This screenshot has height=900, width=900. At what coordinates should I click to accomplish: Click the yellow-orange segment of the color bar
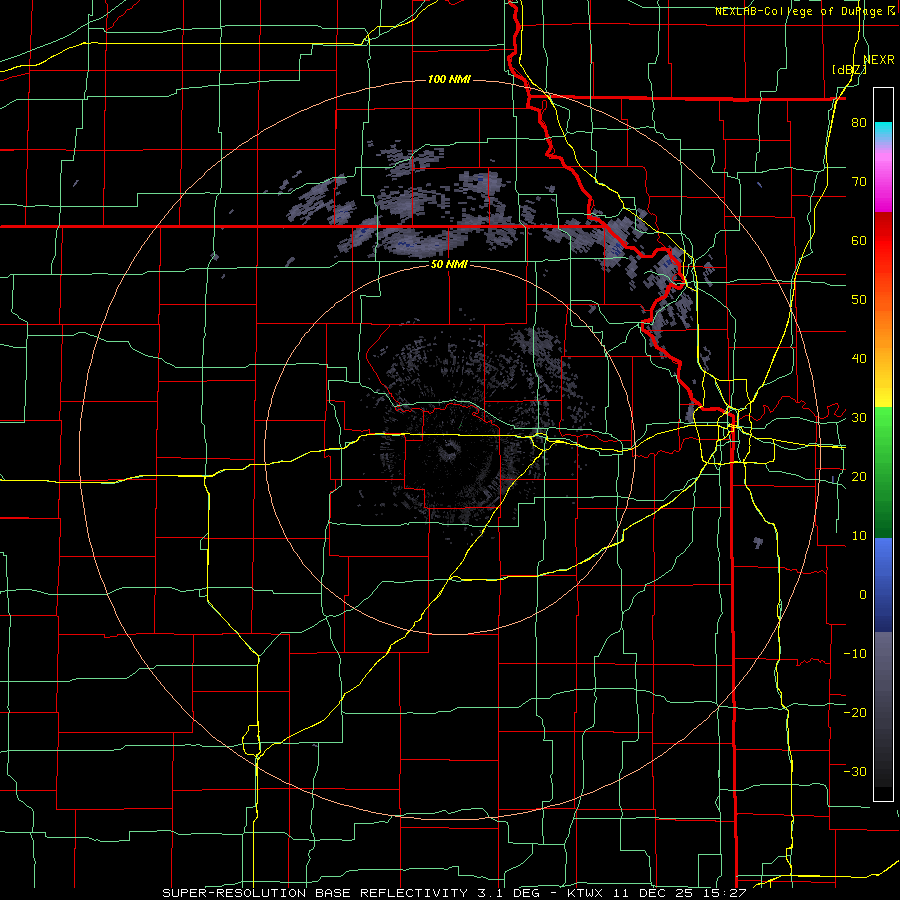883,356
